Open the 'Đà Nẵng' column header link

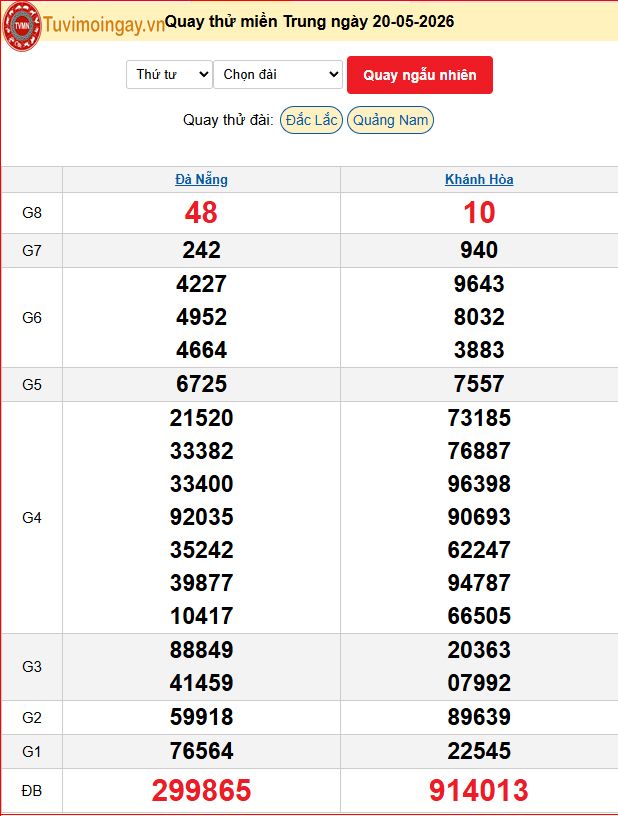click(x=201, y=180)
